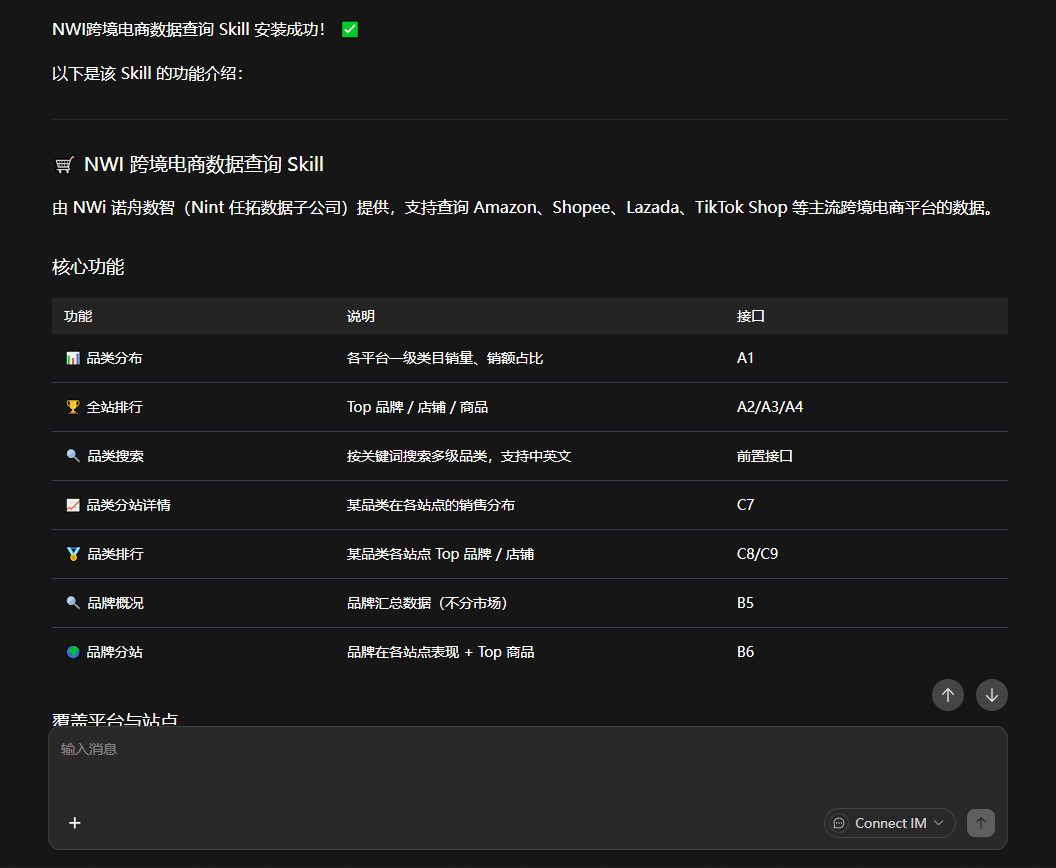
Task: Click the 功能 column header
Action: pos(78,316)
